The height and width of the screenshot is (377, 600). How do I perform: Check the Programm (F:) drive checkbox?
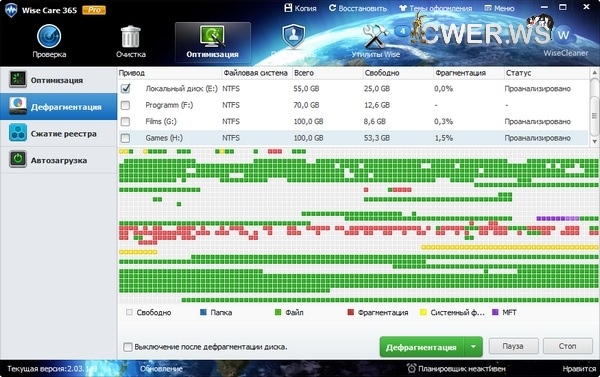coord(125,105)
